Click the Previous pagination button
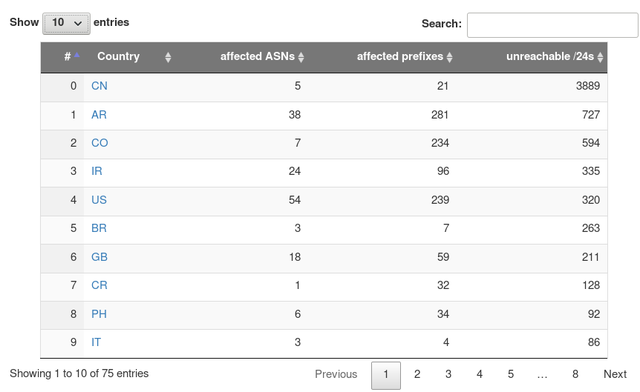This screenshot has height=392, width=640. (x=336, y=374)
